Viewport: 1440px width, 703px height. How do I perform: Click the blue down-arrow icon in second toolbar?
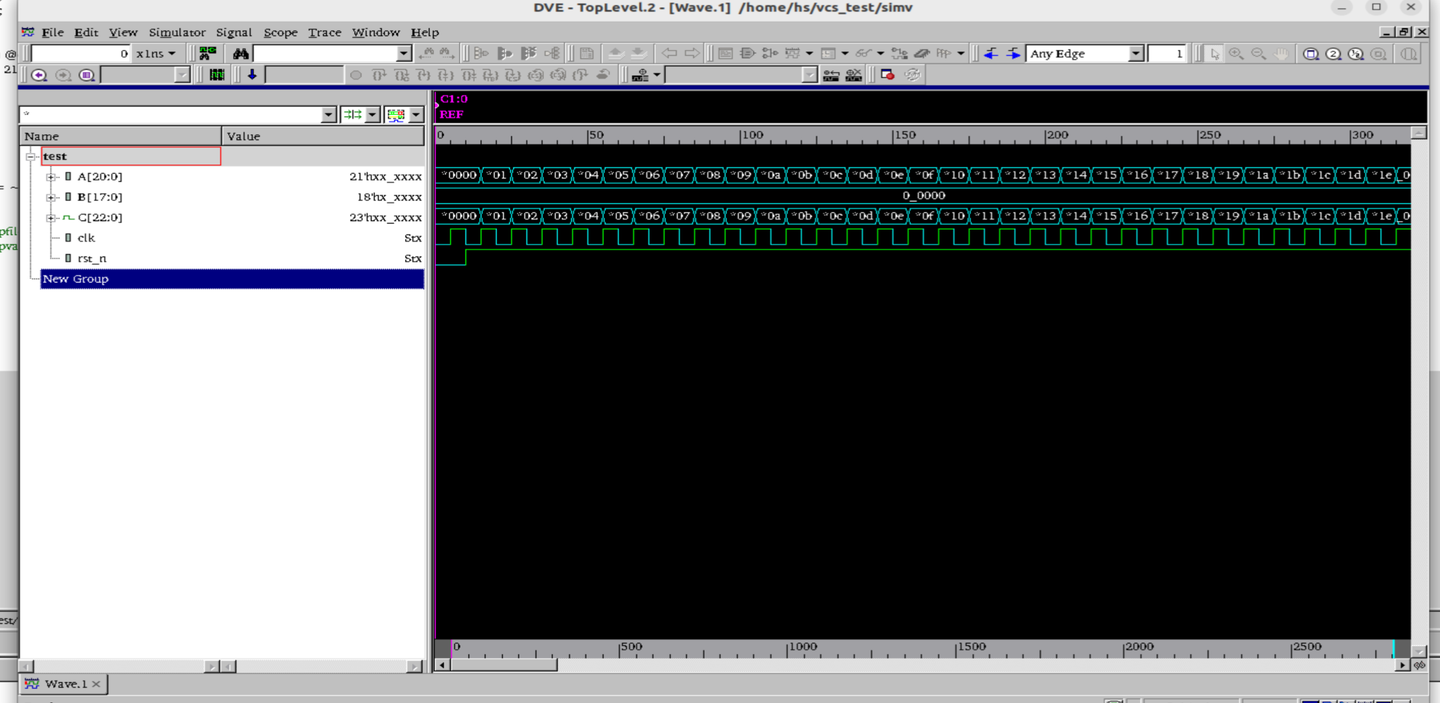[x=252, y=75]
